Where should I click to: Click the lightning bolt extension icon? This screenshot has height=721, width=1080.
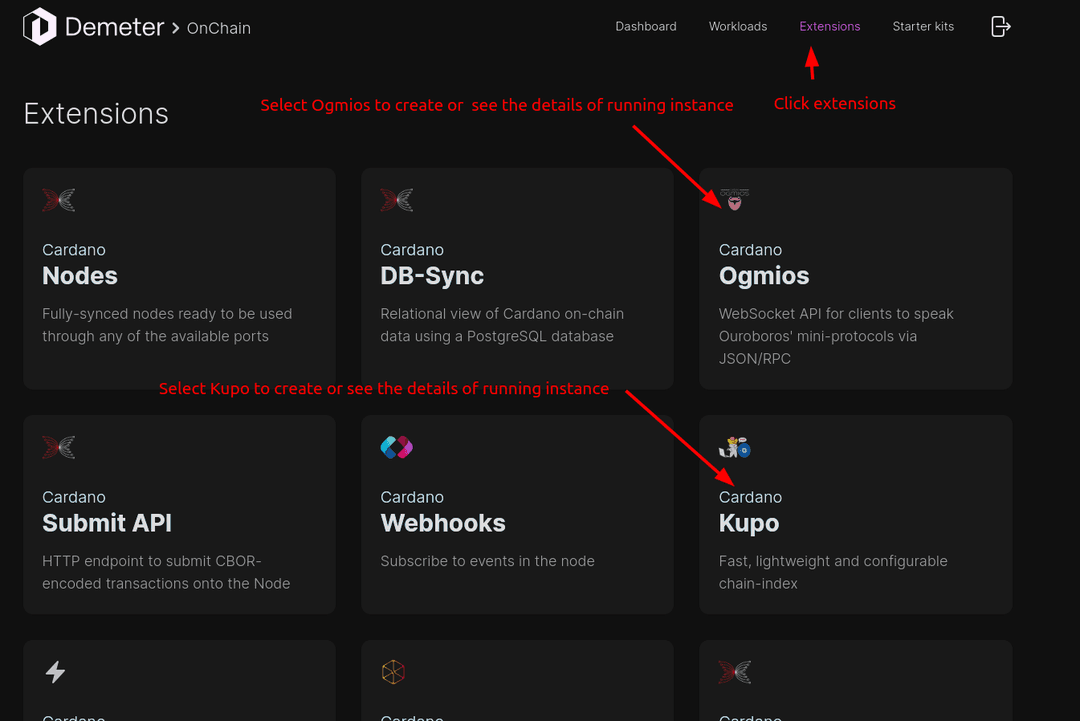point(55,672)
